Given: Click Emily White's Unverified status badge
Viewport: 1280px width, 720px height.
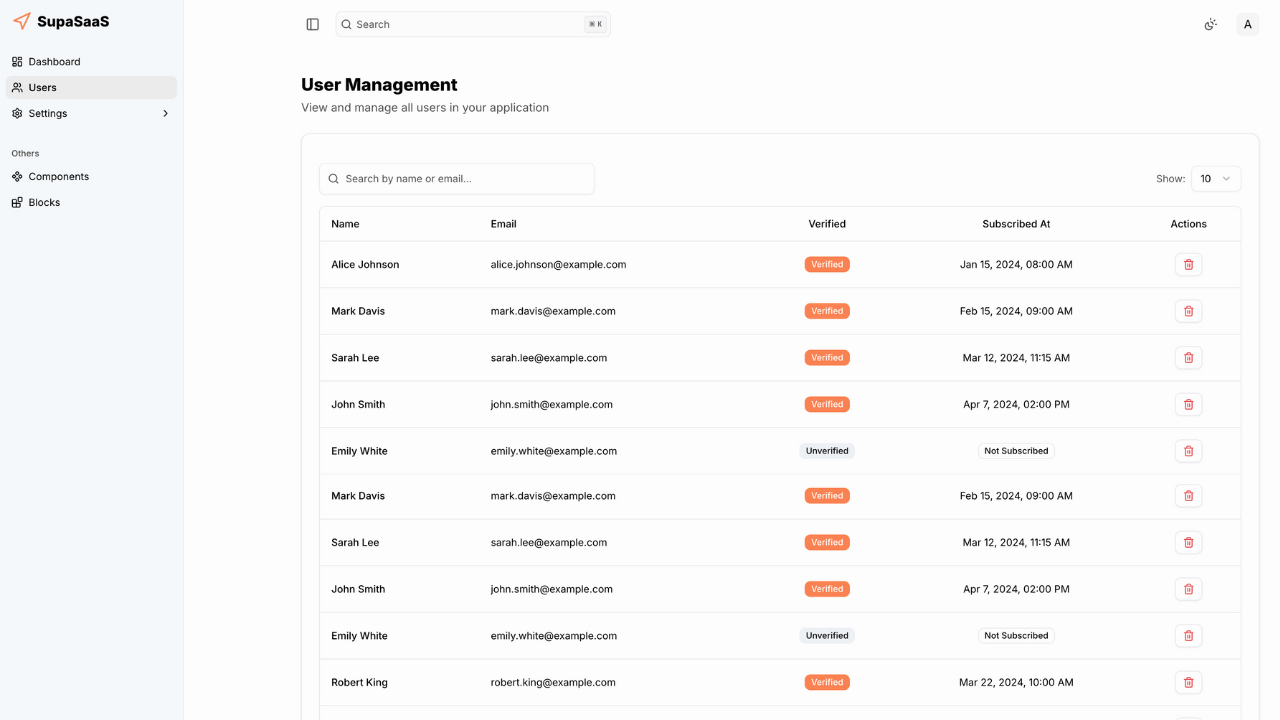Looking at the screenshot, I should pos(827,451).
